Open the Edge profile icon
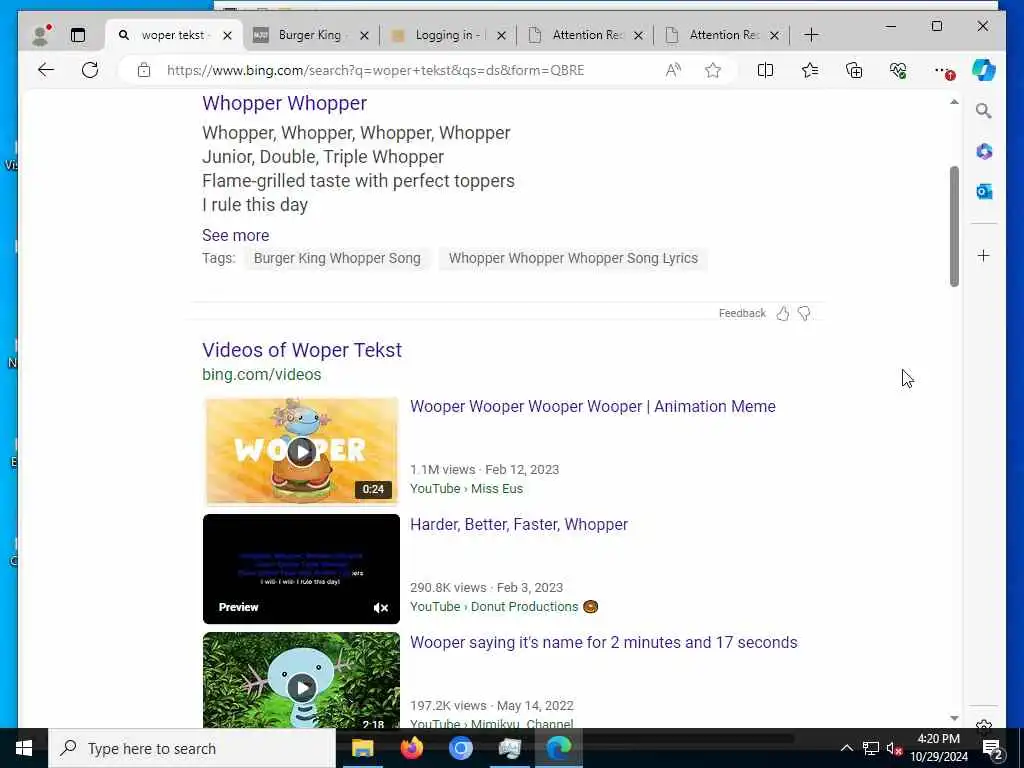1024x768 pixels. point(42,35)
